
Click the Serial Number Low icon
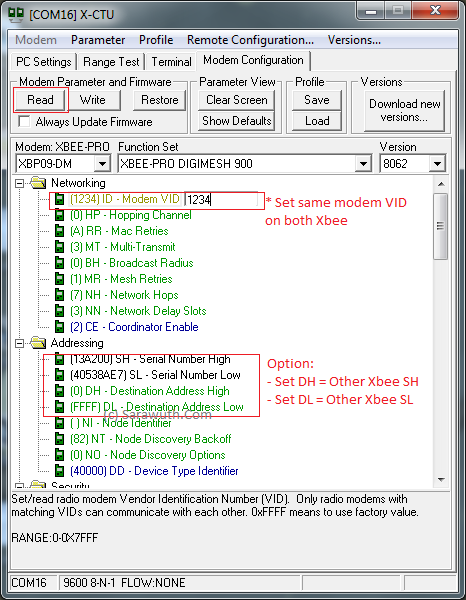(x=60, y=375)
